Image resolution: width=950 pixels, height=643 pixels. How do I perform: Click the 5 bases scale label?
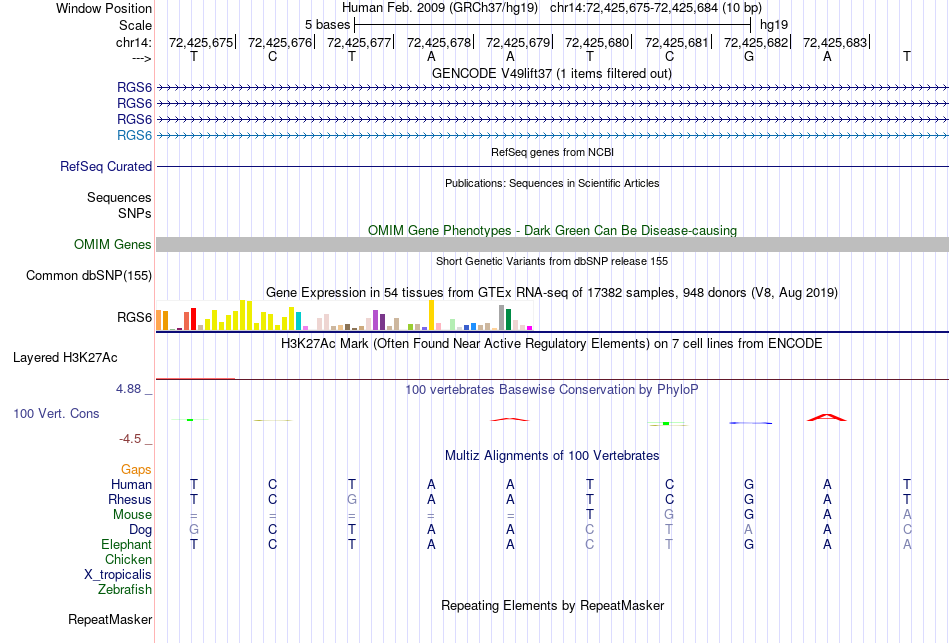point(327,25)
